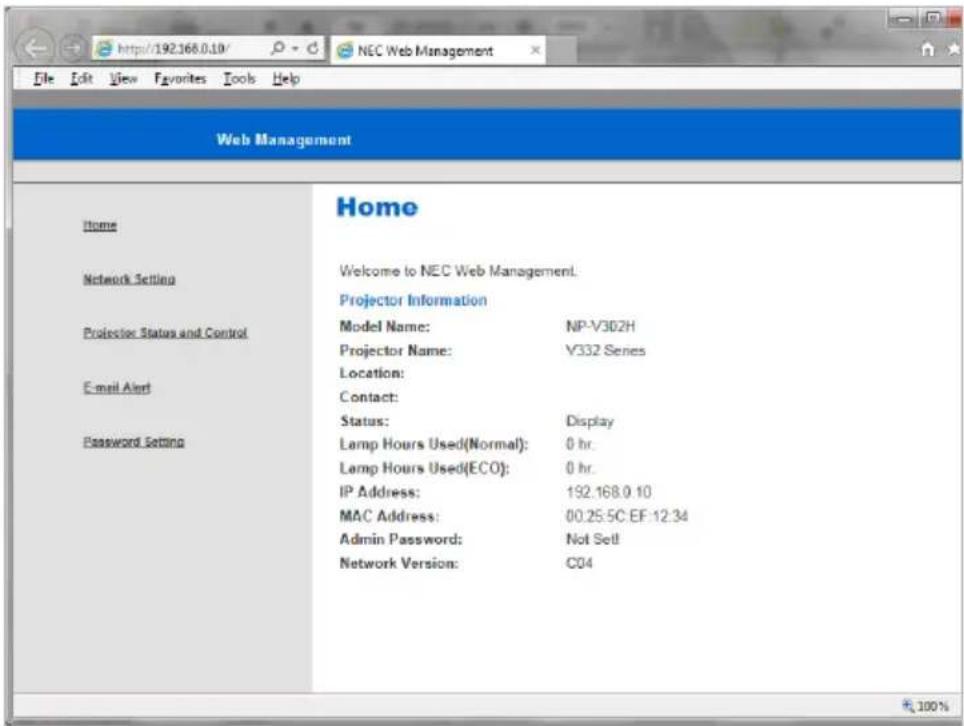
Task: Open the Home link in sidebar
Action: pos(100,225)
